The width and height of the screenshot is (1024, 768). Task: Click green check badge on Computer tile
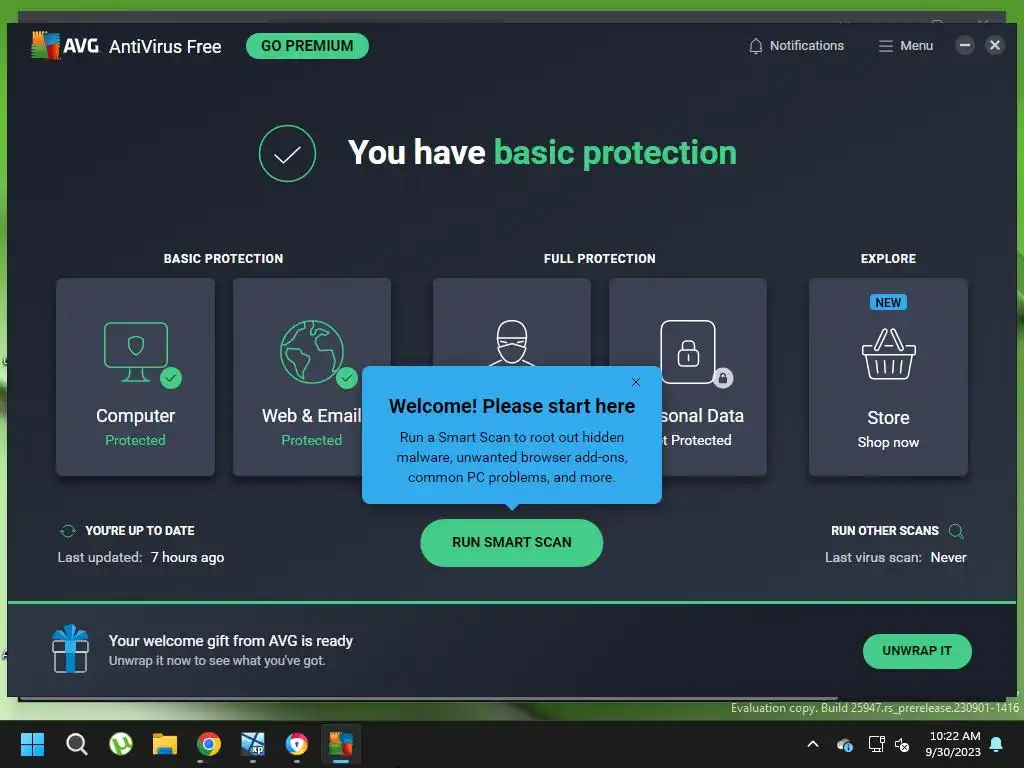point(171,378)
